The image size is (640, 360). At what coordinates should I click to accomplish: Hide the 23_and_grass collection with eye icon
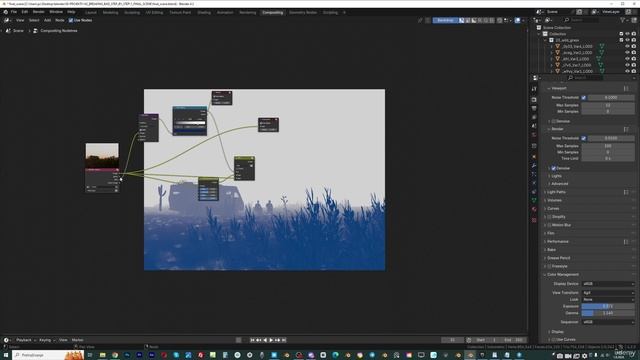click(627, 40)
